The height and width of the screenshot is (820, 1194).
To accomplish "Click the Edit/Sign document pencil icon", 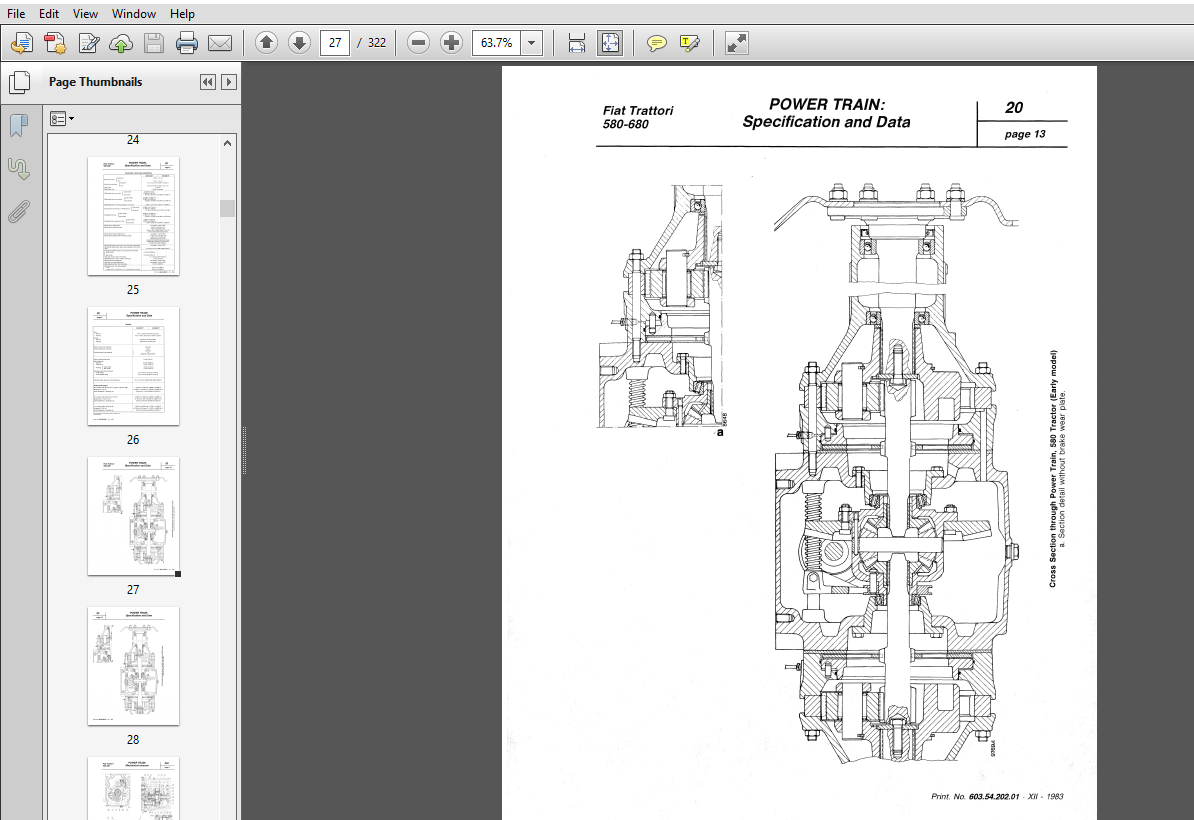I will click(x=88, y=43).
